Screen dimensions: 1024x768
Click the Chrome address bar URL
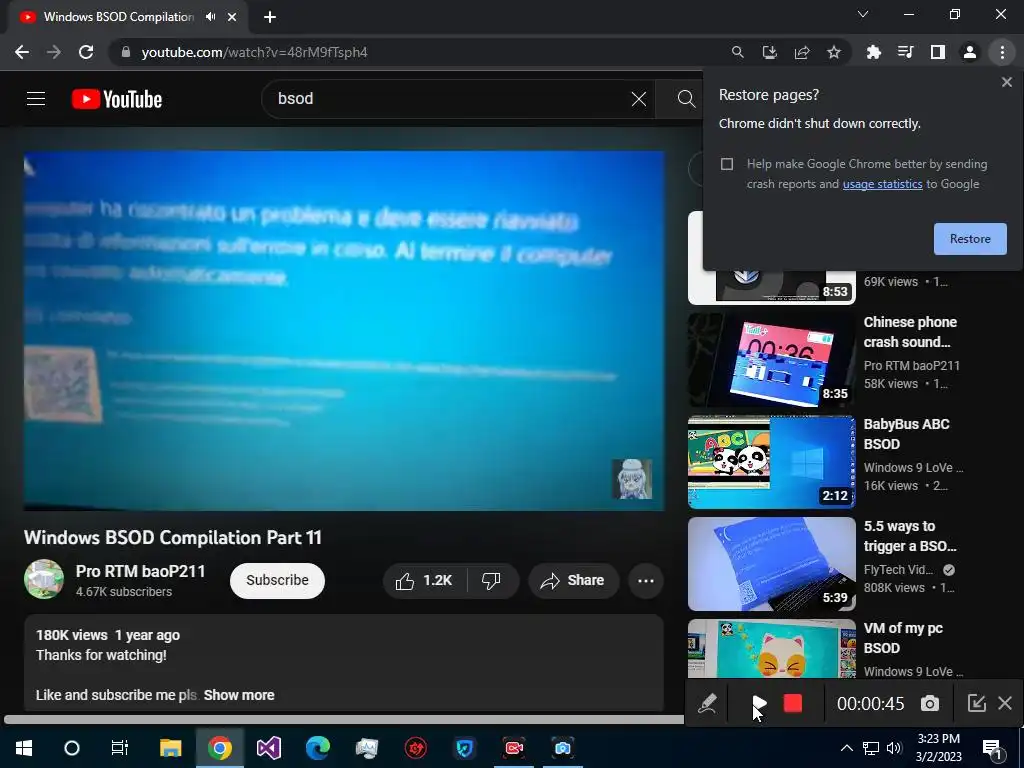point(255,52)
